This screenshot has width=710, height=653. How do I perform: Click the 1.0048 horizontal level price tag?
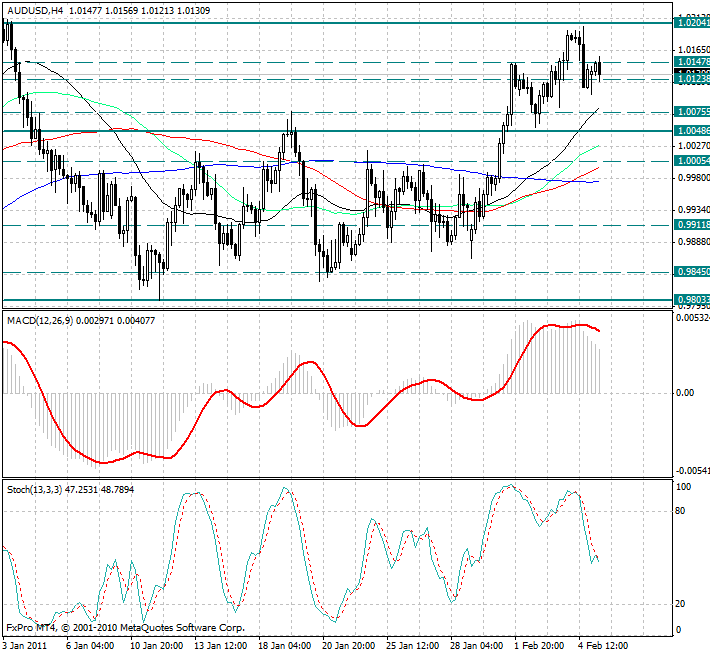pyautogui.click(x=692, y=131)
